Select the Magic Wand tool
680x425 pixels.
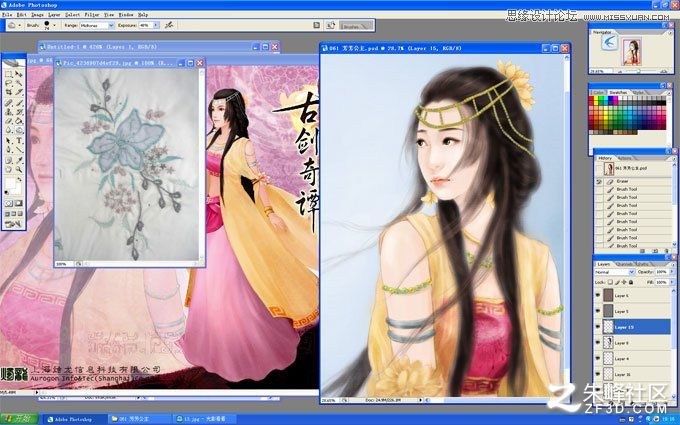[x=19, y=82]
